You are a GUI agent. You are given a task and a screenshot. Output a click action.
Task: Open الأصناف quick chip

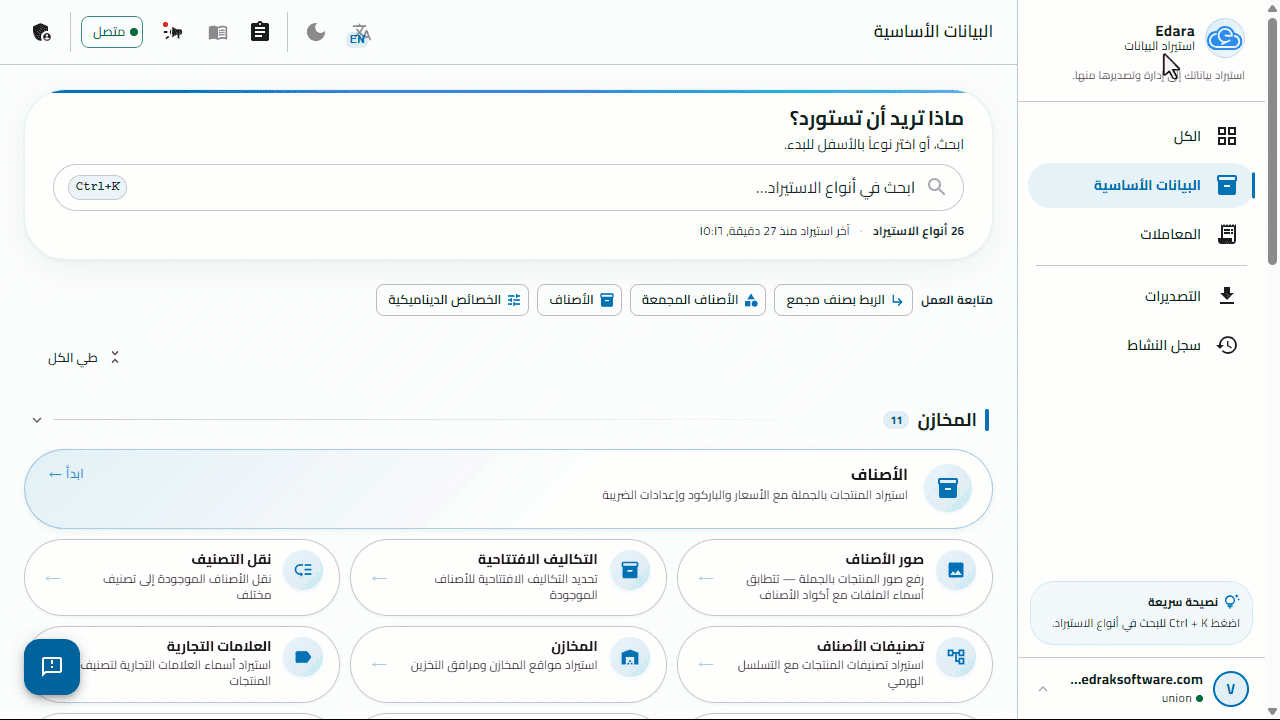pos(580,300)
